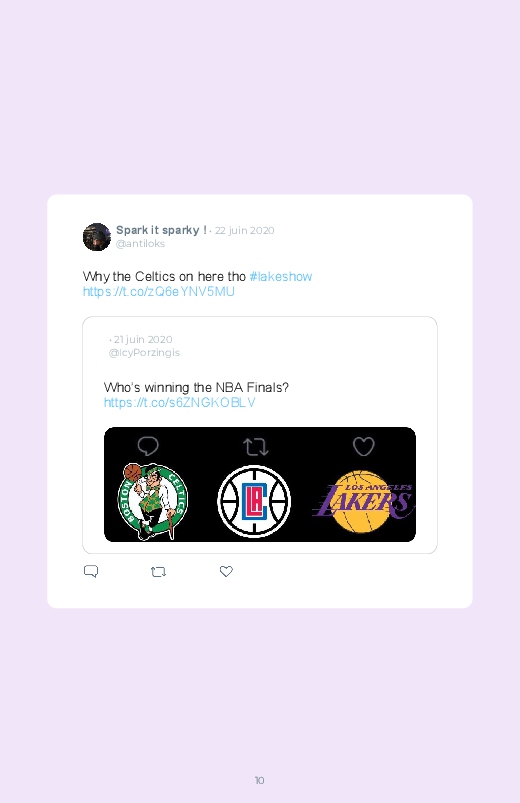Click the @IcyPorzingis handle

[x=144, y=353]
